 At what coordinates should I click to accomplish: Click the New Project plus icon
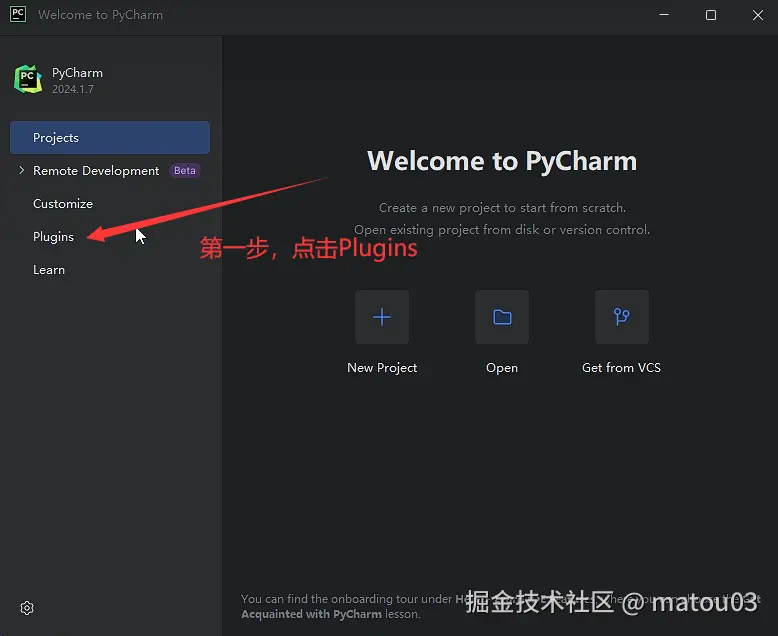click(382, 317)
